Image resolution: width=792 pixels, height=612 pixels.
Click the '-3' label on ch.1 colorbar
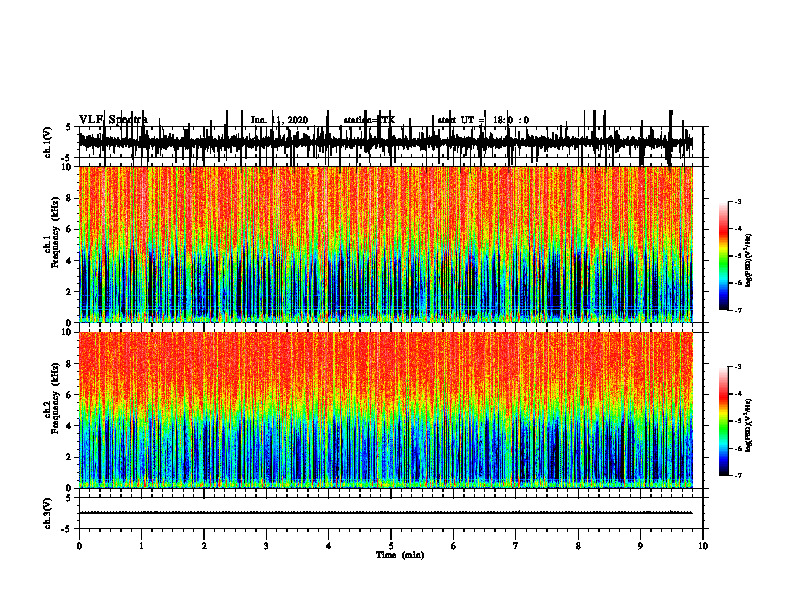(x=738, y=201)
